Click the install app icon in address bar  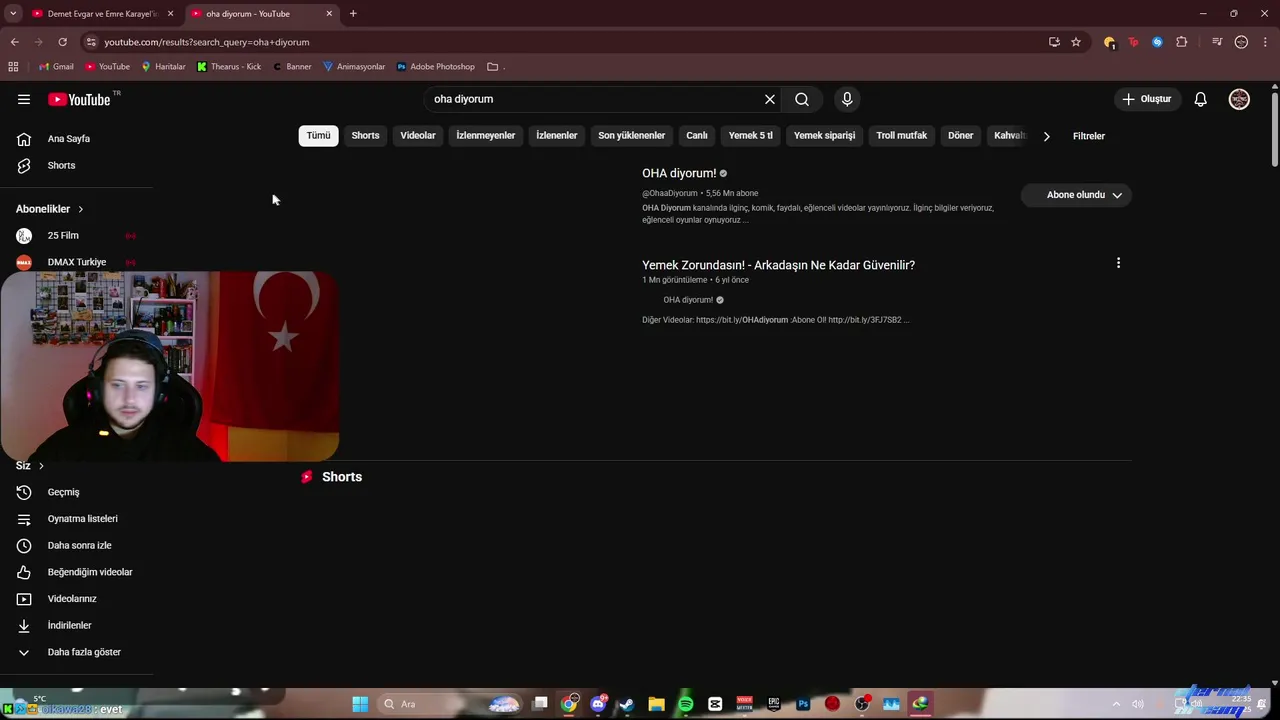(x=1054, y=42)
